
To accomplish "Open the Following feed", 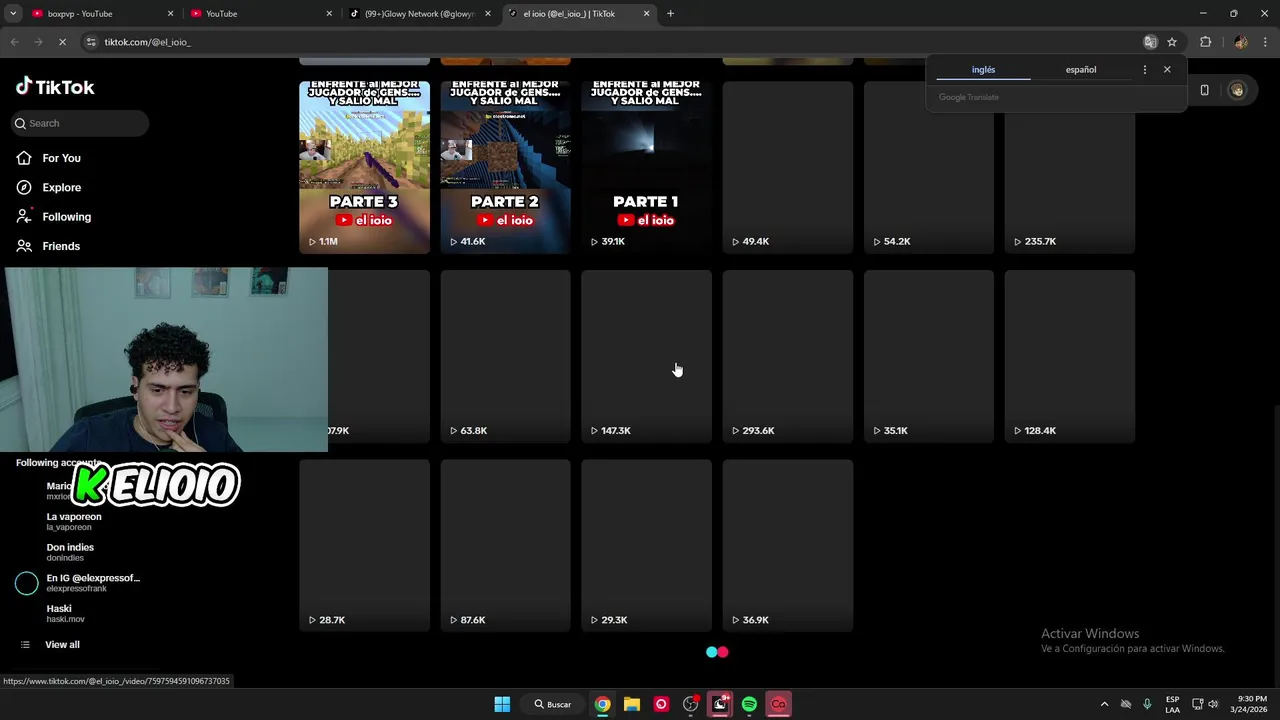I will pyautogui.click(x=66, y=217).
